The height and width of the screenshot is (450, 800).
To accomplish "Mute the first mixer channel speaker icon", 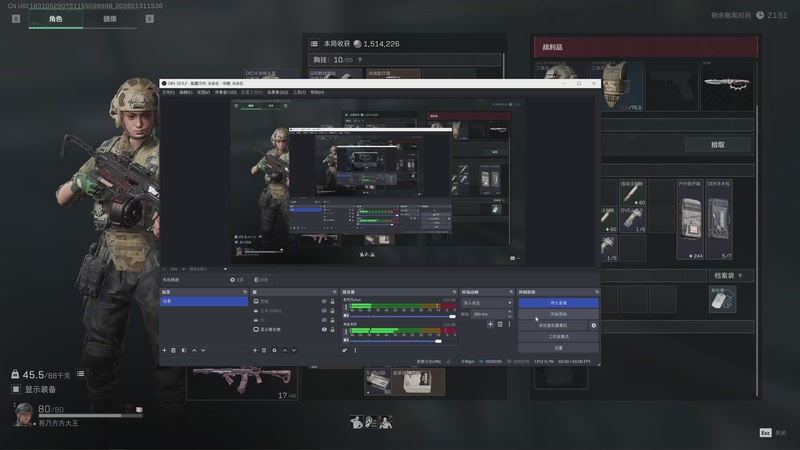I will (346, 316).
